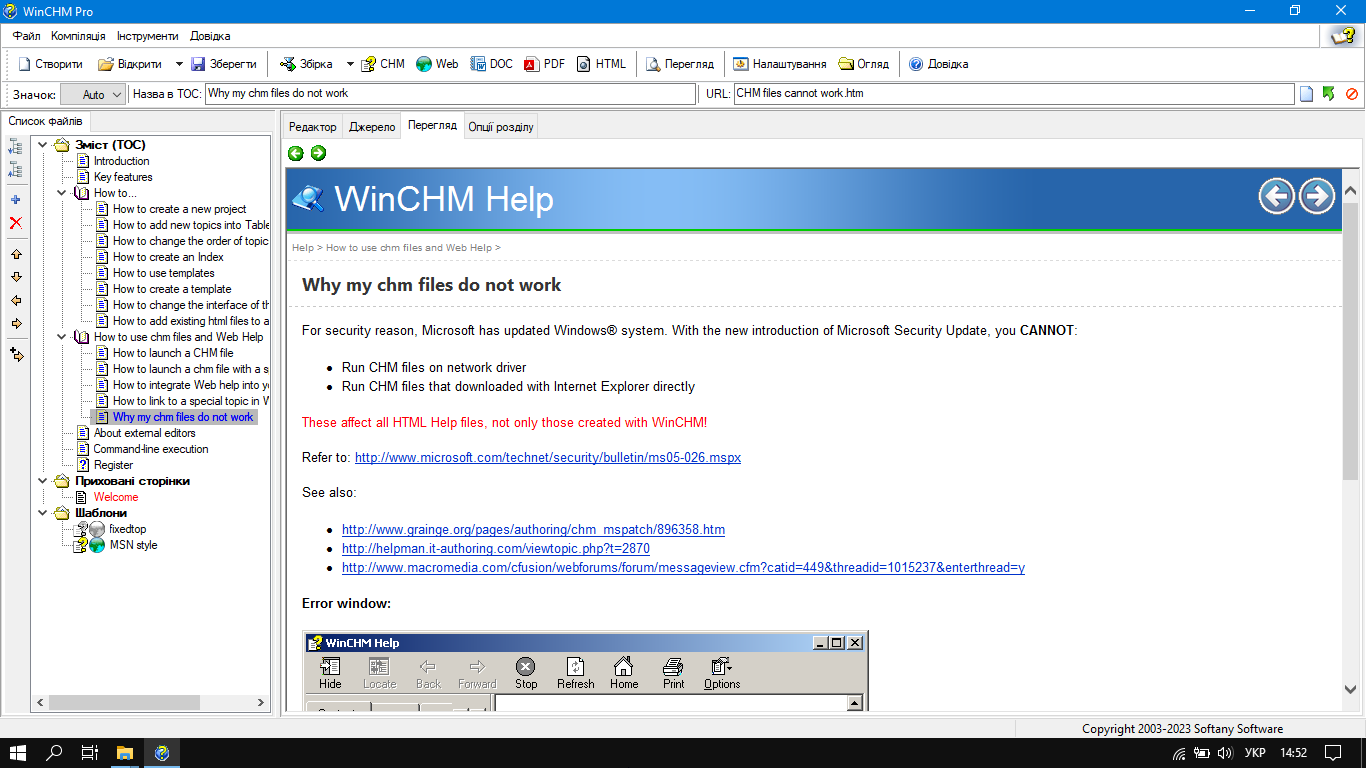Open the helpman.it-authoring.com viewtopic link
Image resolution: width=1366 pixels, height=768 pixels.
[496, 549]
